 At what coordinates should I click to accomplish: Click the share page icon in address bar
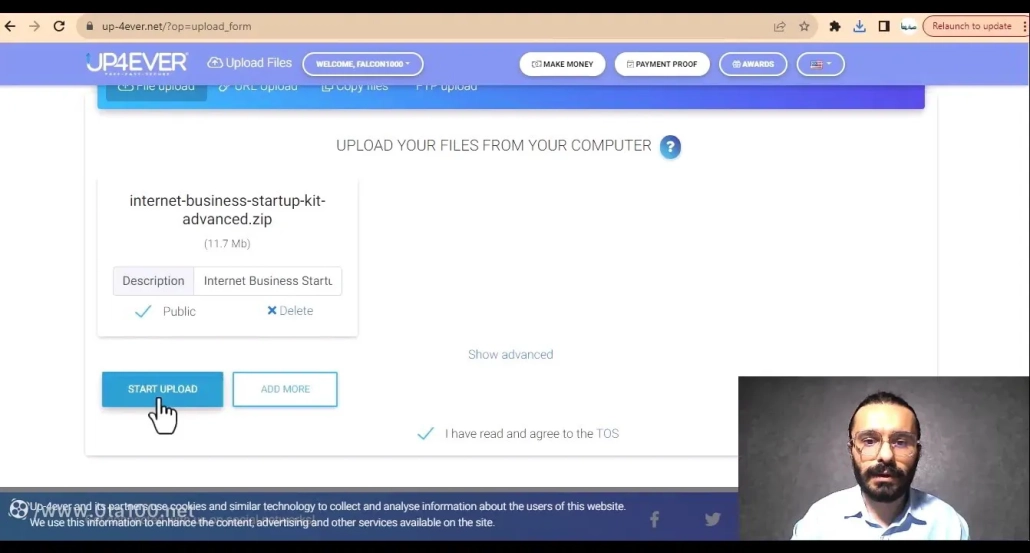(779, 27)
